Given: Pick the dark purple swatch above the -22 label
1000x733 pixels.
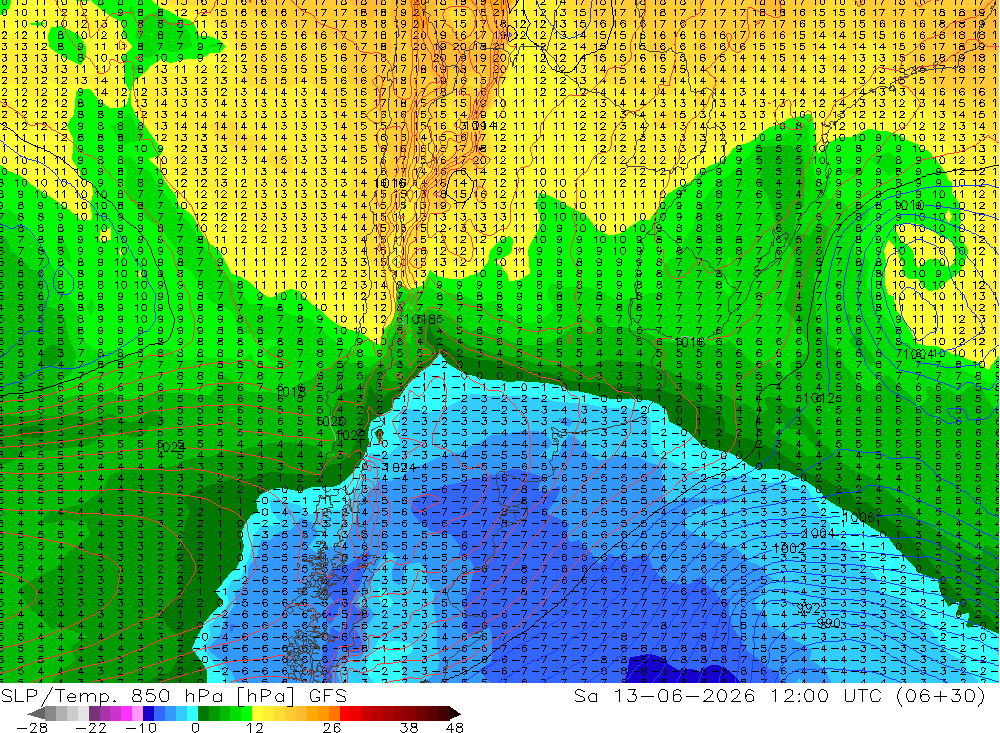Looking at the screenshot, I should (94, 713).
